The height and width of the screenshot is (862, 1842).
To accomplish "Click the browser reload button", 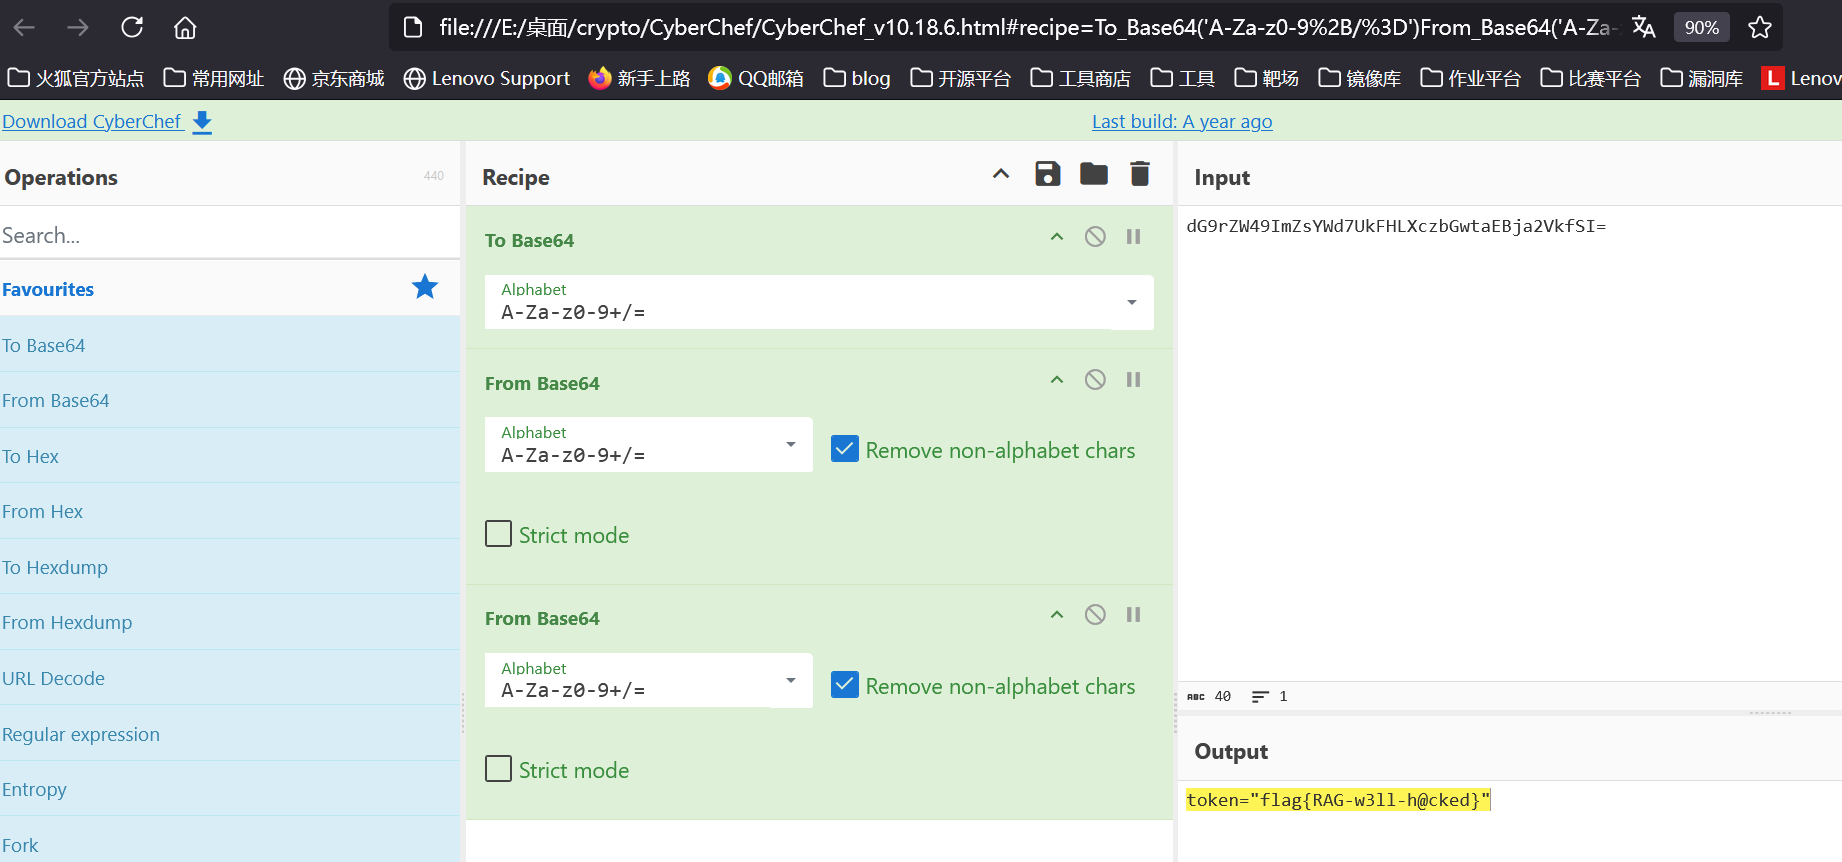I will tap(132, 27).
